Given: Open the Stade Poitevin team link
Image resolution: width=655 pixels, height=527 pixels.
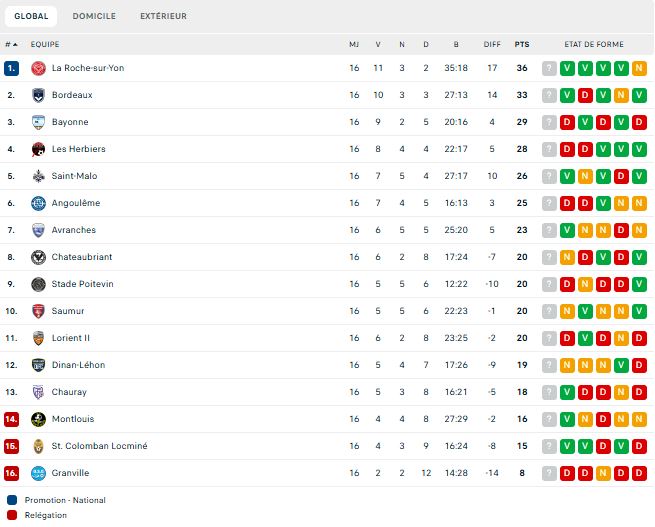Looking at the screenshot, I should point(82,284).
